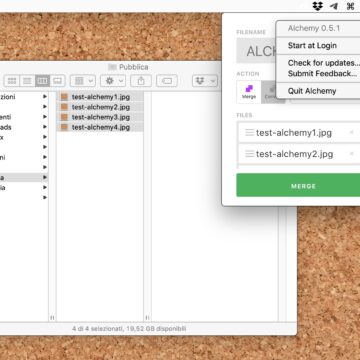Open the Finder gear action menu

[x=113, y=81]
